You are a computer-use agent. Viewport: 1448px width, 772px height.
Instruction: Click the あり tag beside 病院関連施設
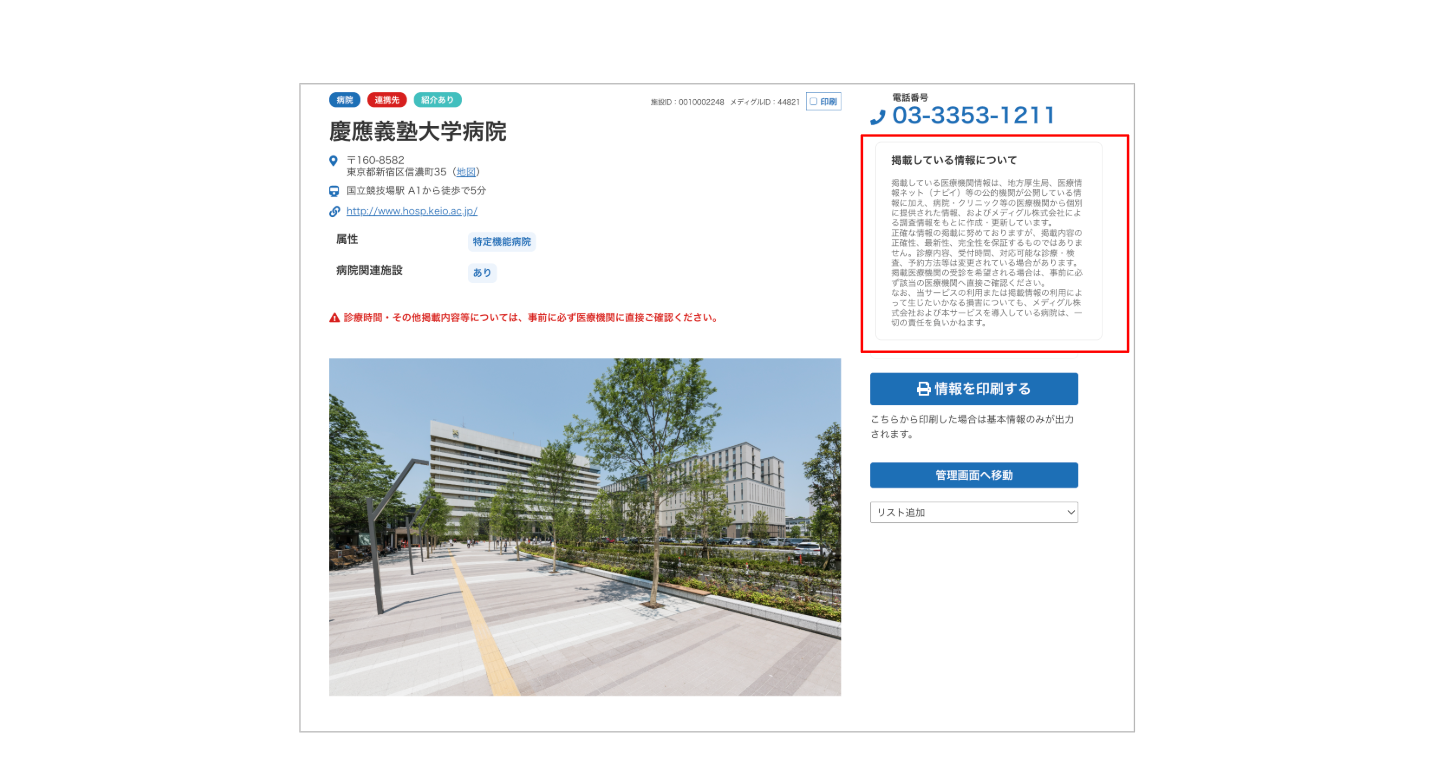pyautogui.click(x=482, y=273)
